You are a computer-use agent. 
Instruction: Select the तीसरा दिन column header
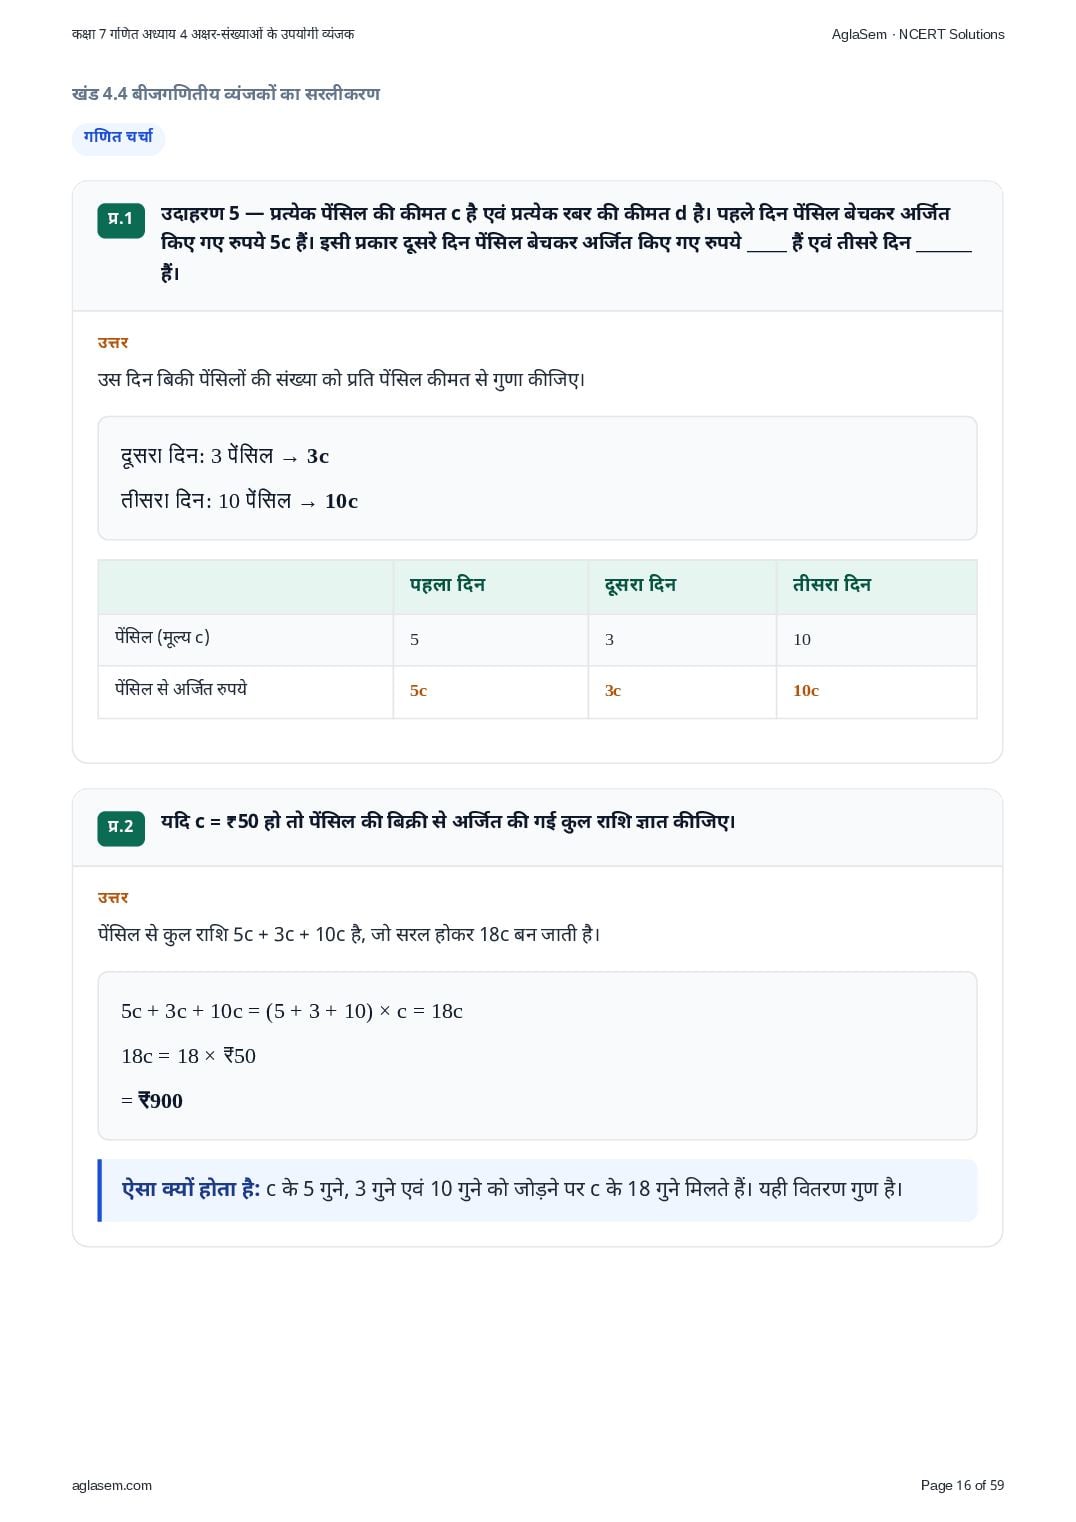tap(832, 585)
